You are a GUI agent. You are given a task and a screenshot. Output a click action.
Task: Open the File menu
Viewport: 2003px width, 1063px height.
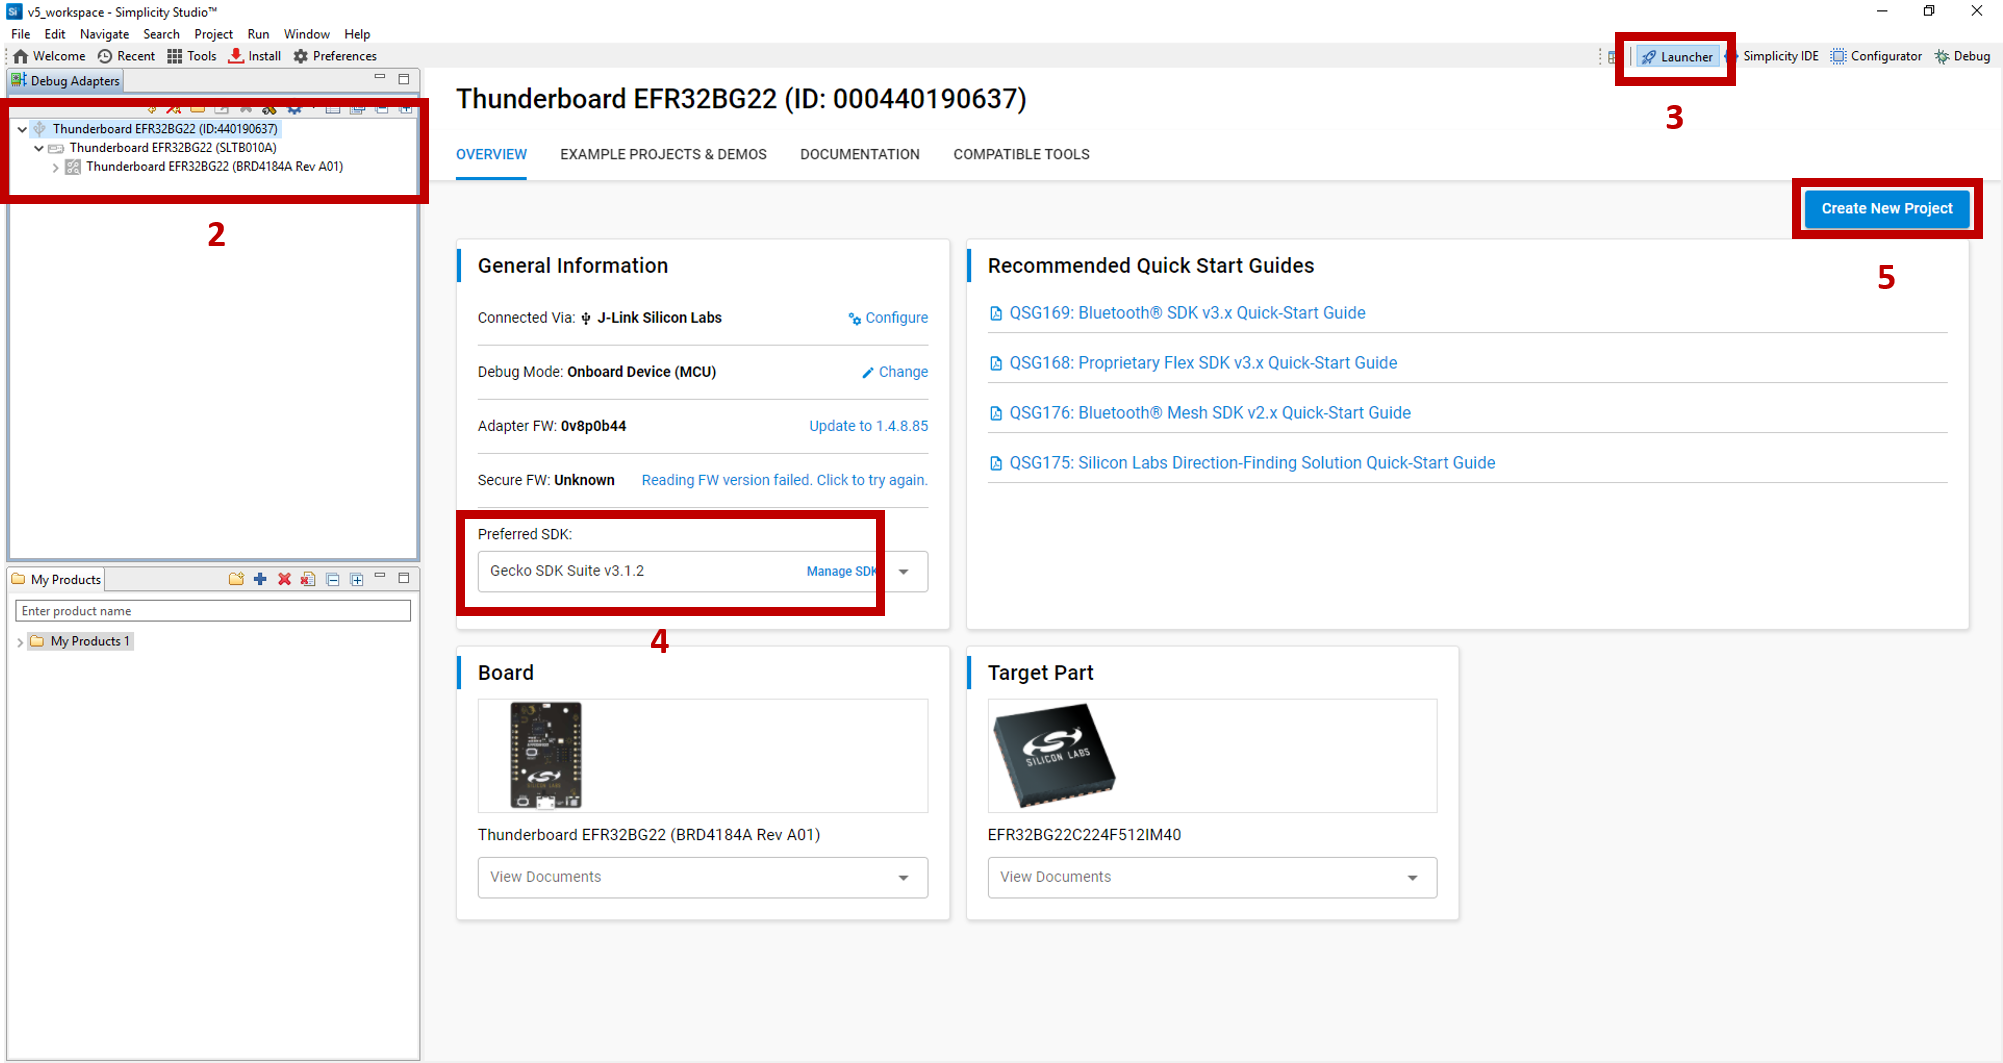(x=20, y=34)
